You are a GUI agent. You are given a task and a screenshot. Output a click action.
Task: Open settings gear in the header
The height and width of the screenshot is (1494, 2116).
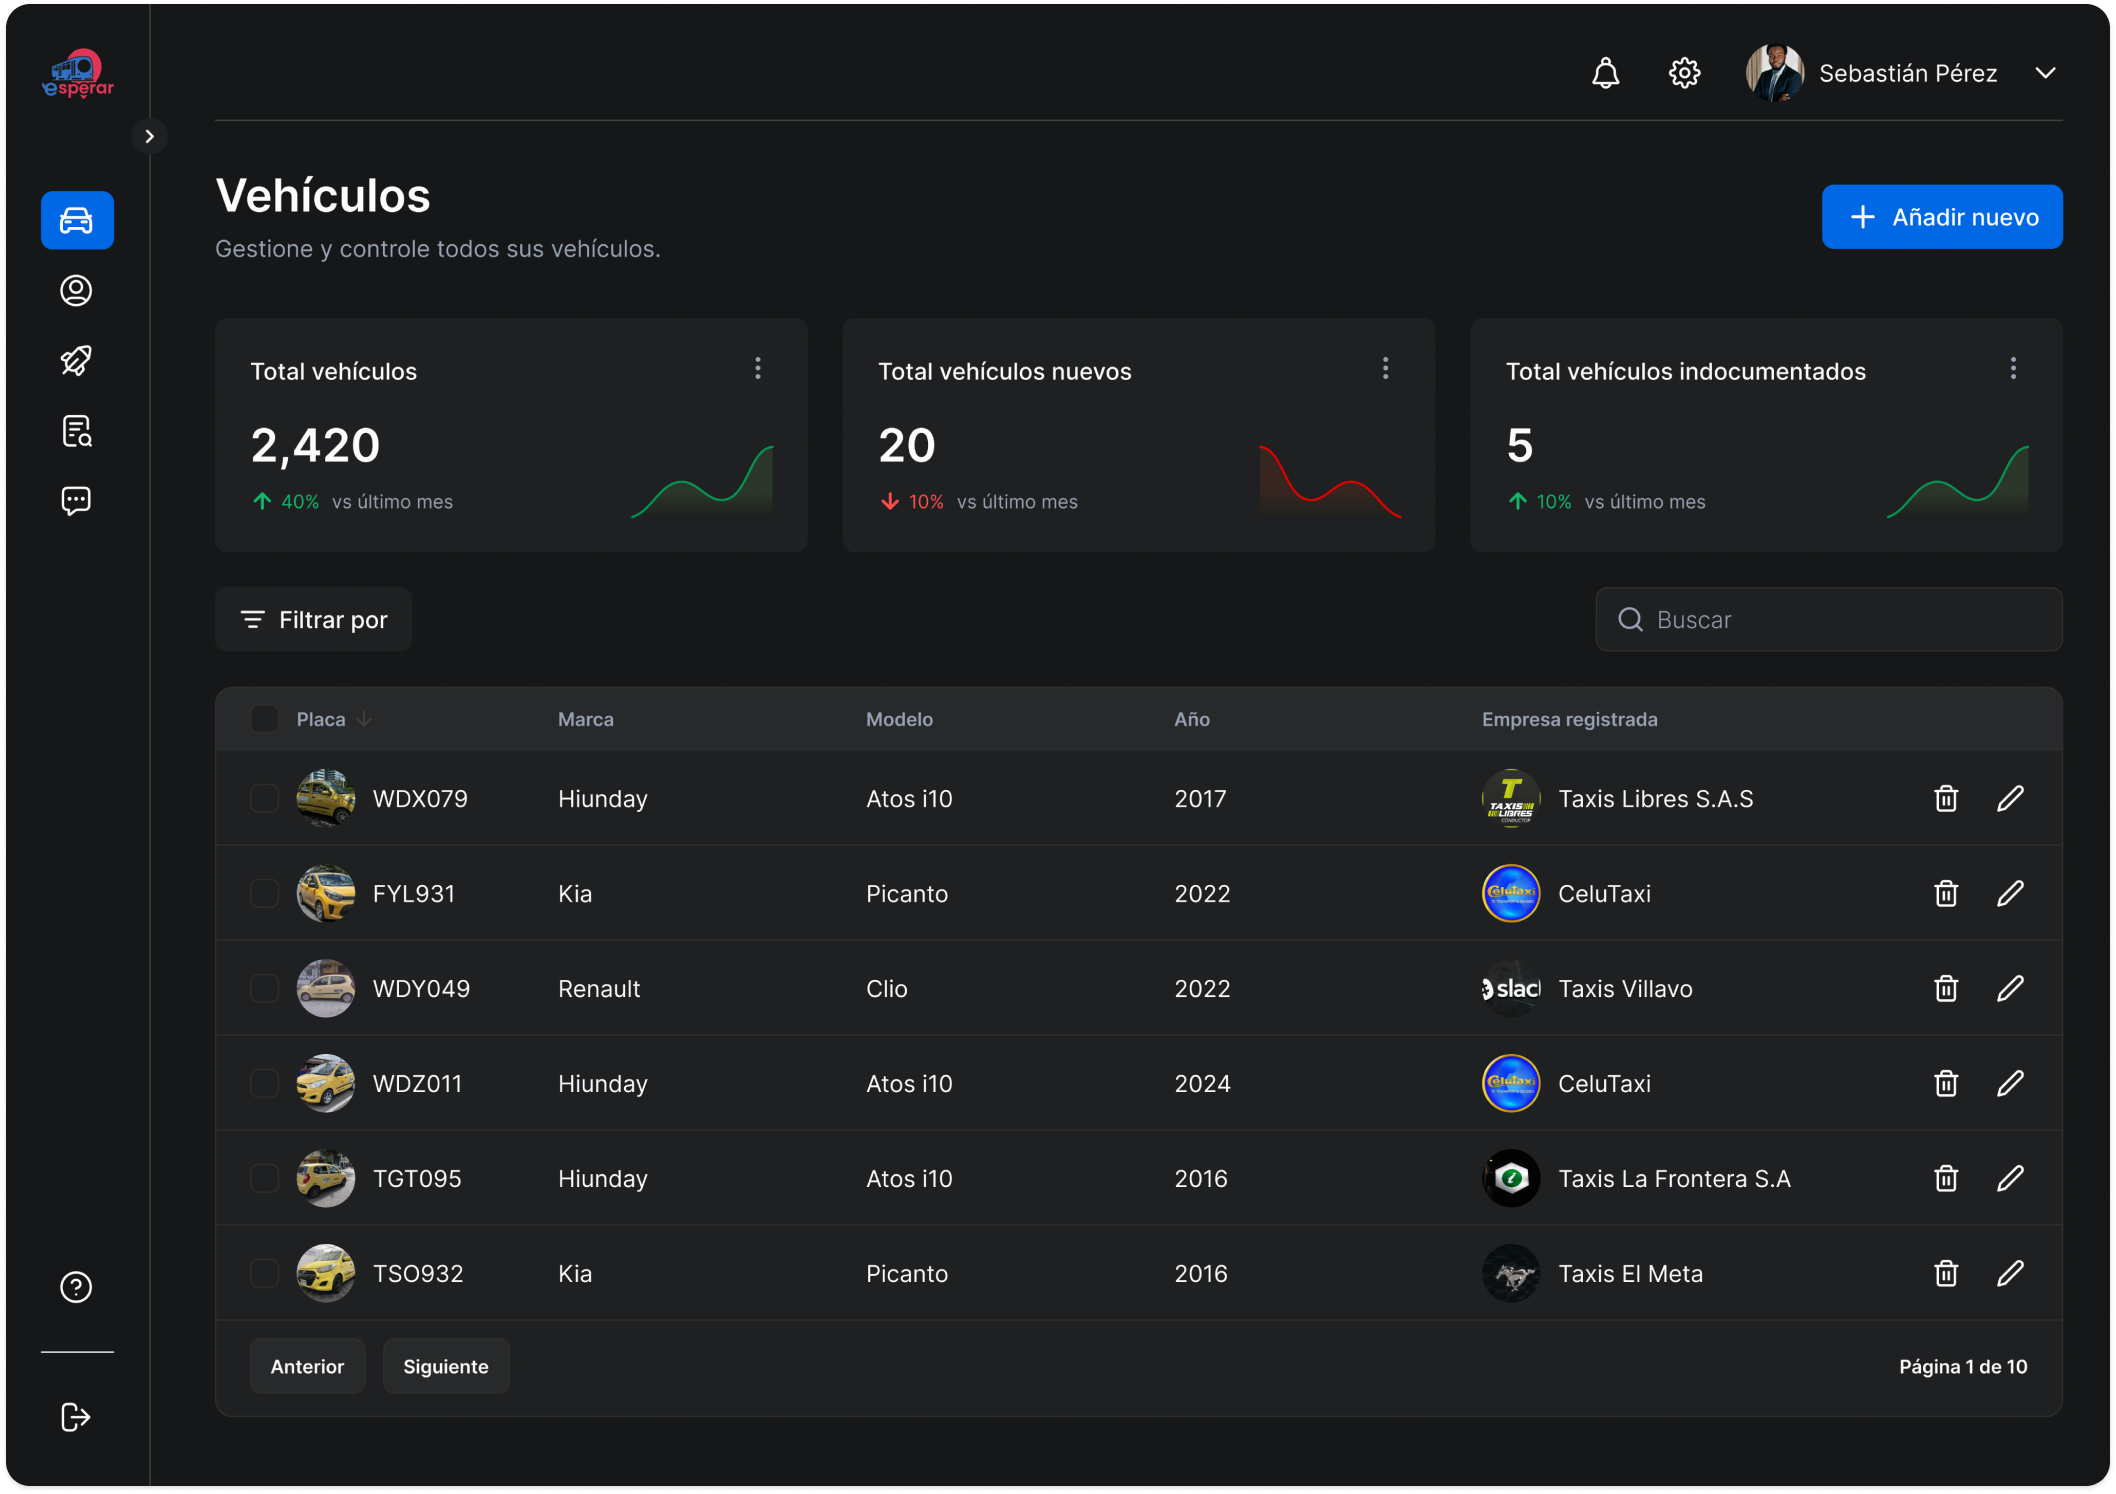click(x=1684, y=73)
